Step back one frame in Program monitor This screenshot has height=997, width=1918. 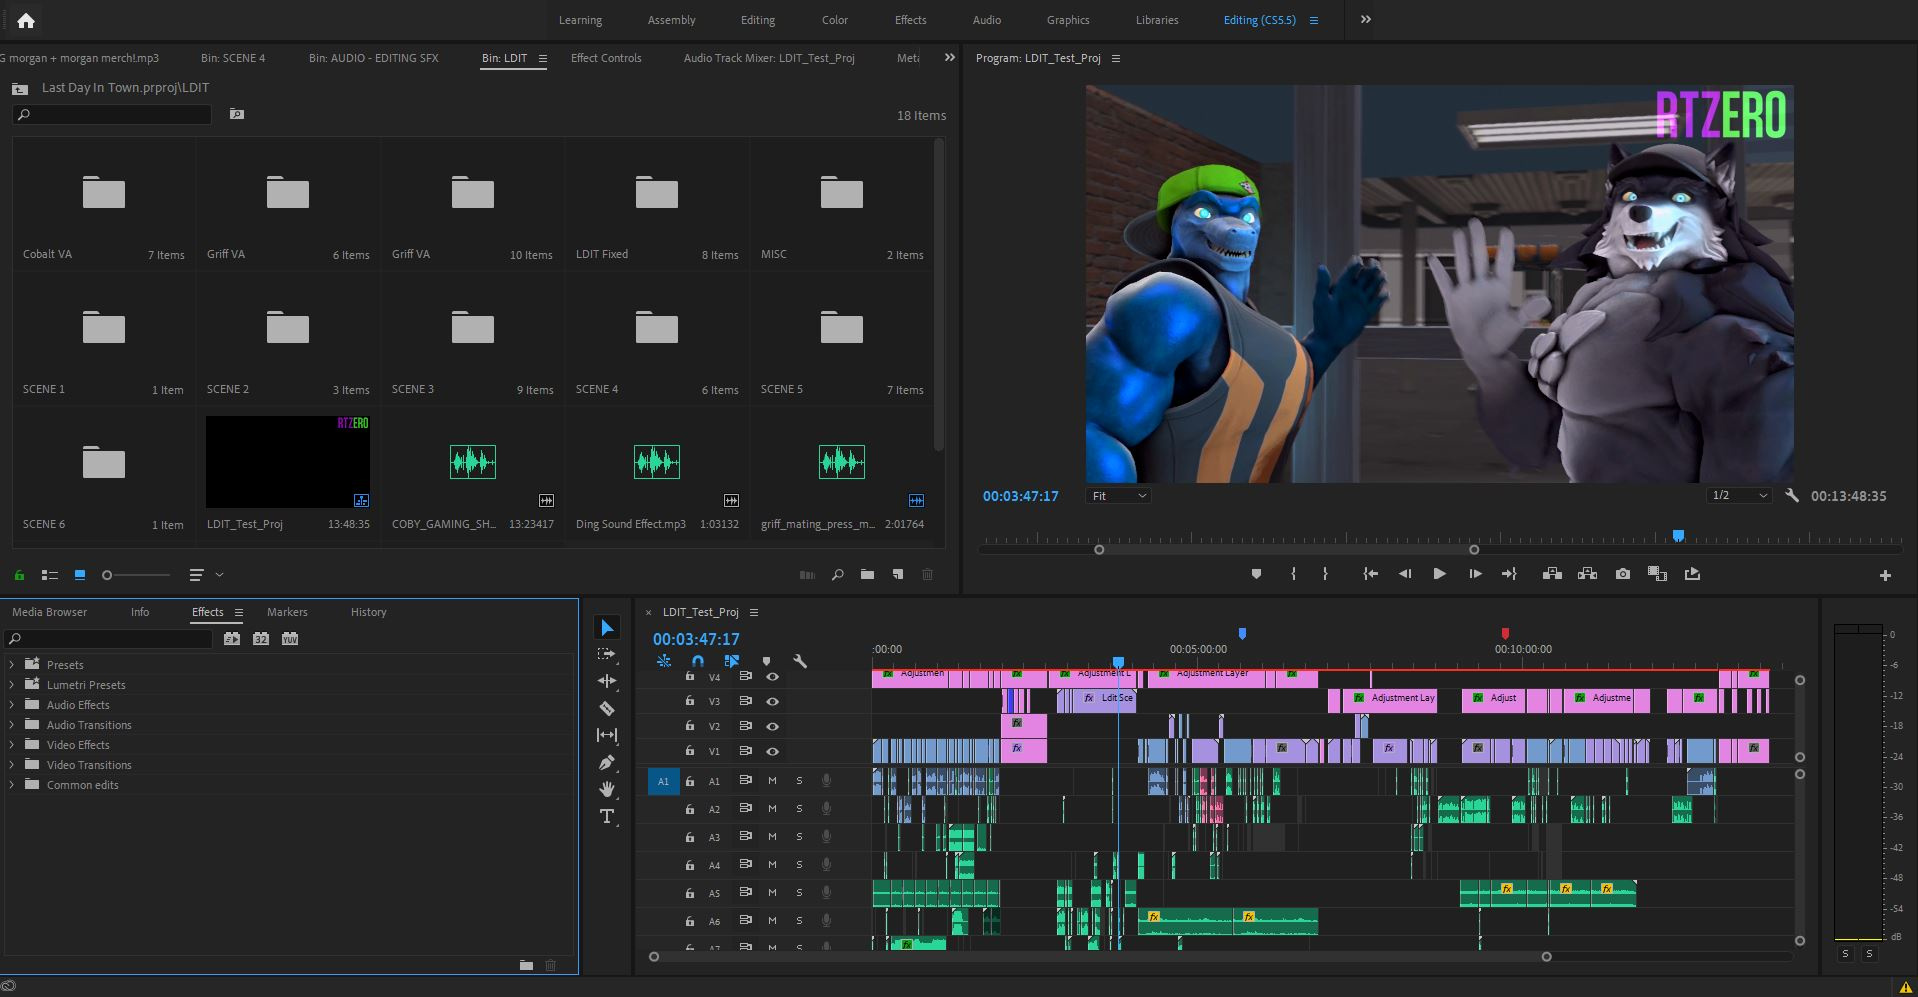[1405, 574]
